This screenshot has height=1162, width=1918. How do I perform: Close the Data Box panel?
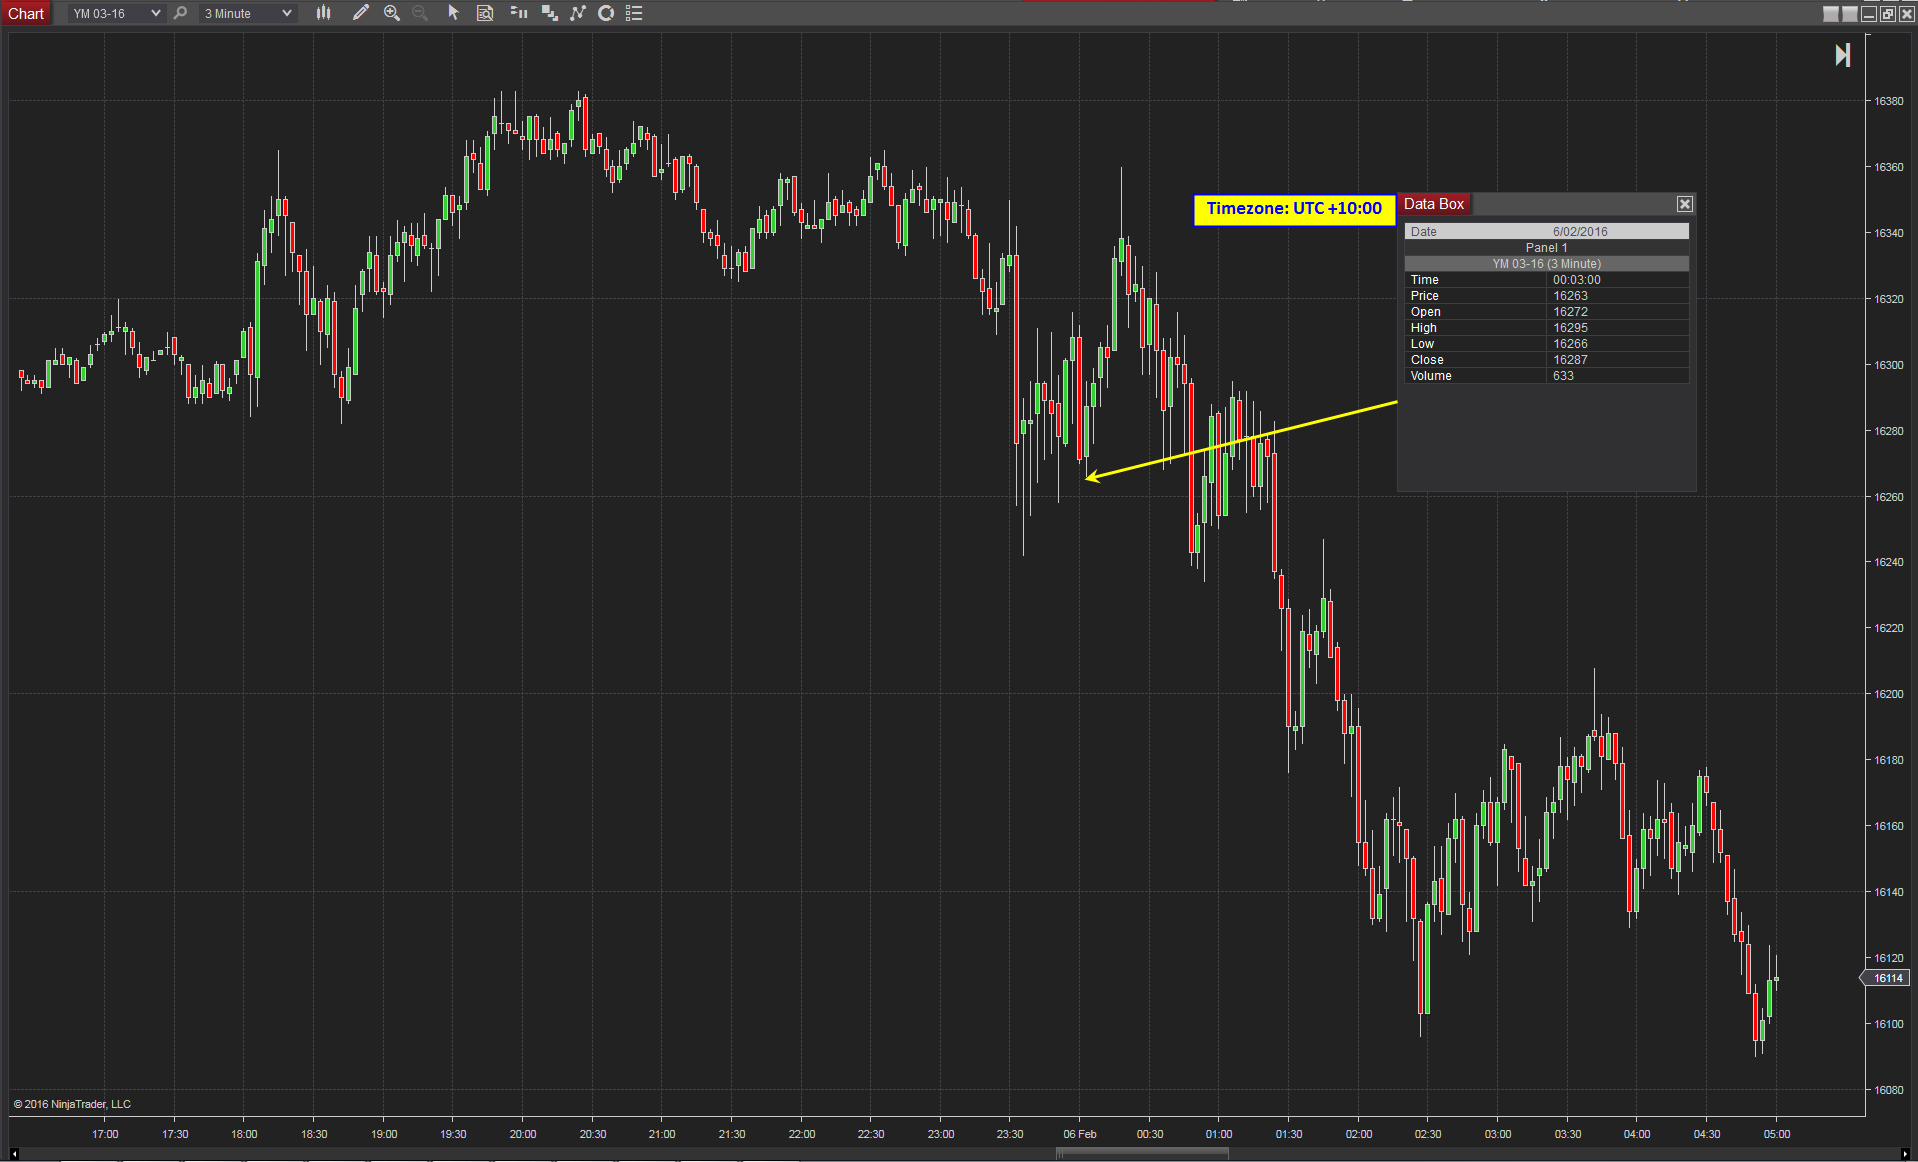point(1685,204)
